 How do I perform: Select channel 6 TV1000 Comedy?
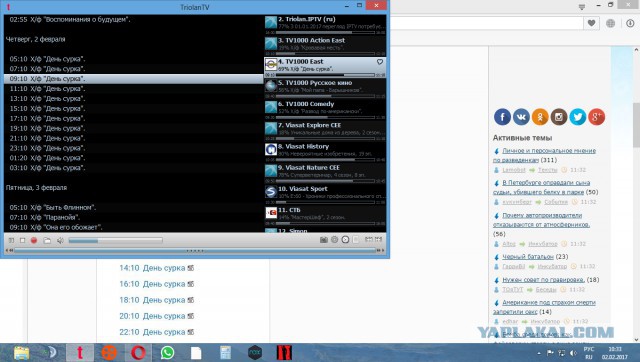(x=325, y=110)
